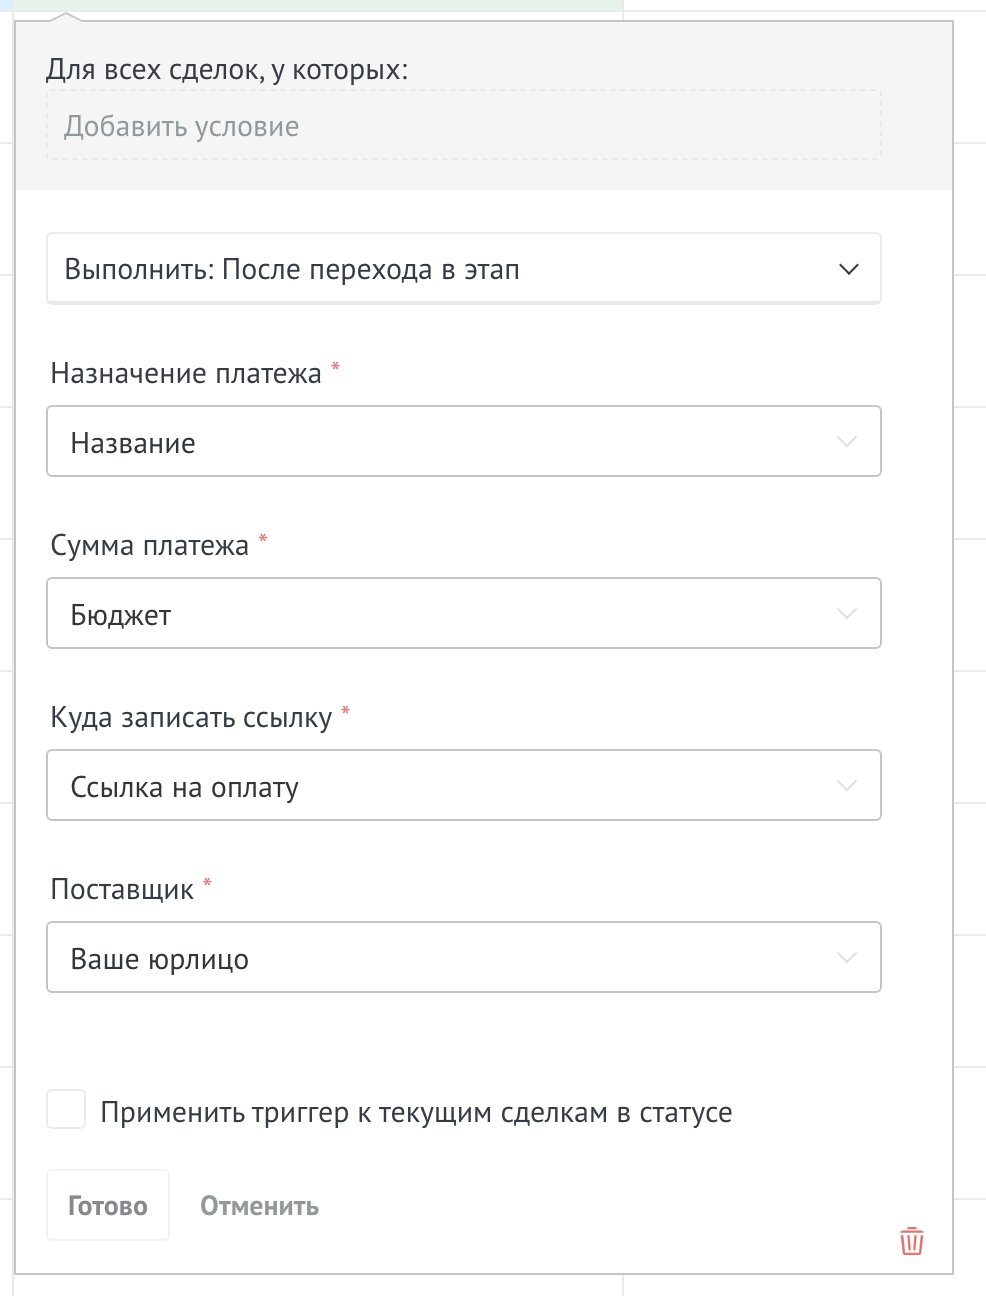
Task: Click the Поставщик field label
Action: pyautogui.click(x=122, y=890)
